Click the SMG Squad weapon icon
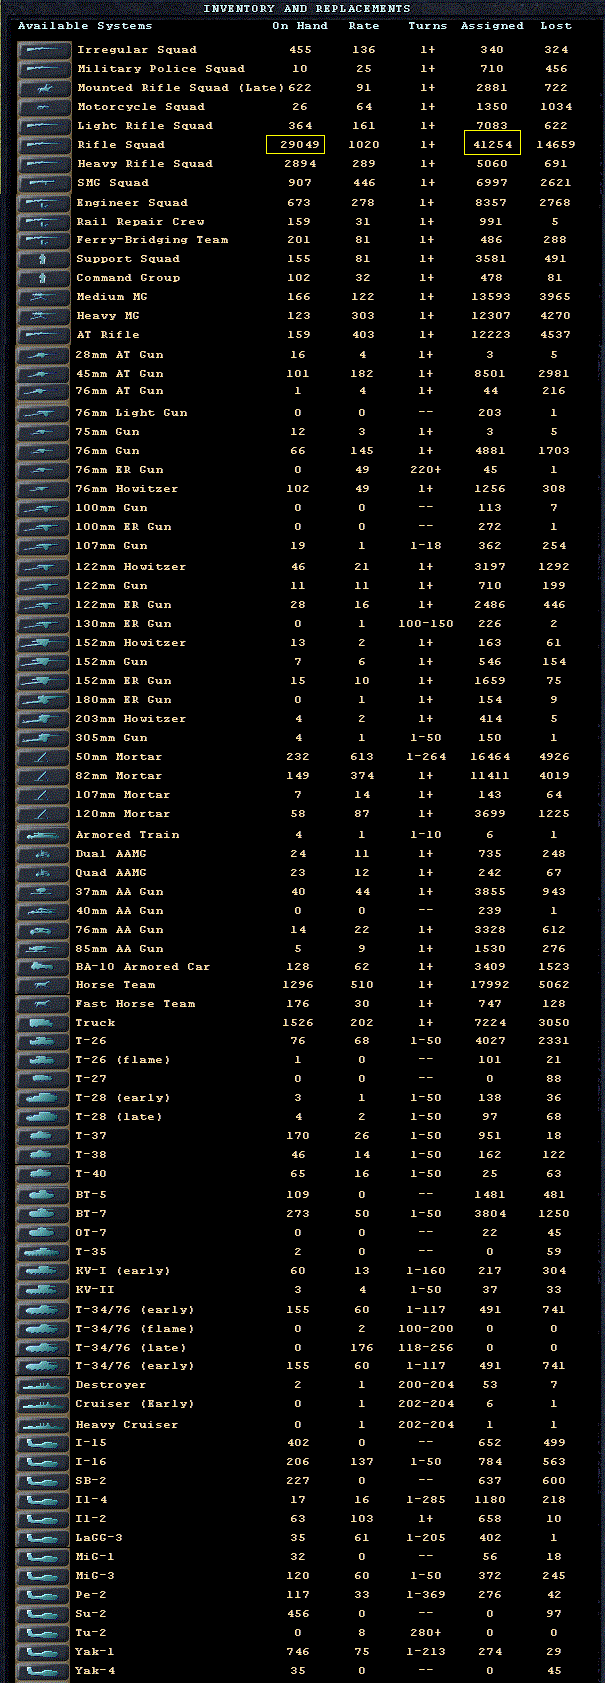The image size is (605, 1683). 44,182
